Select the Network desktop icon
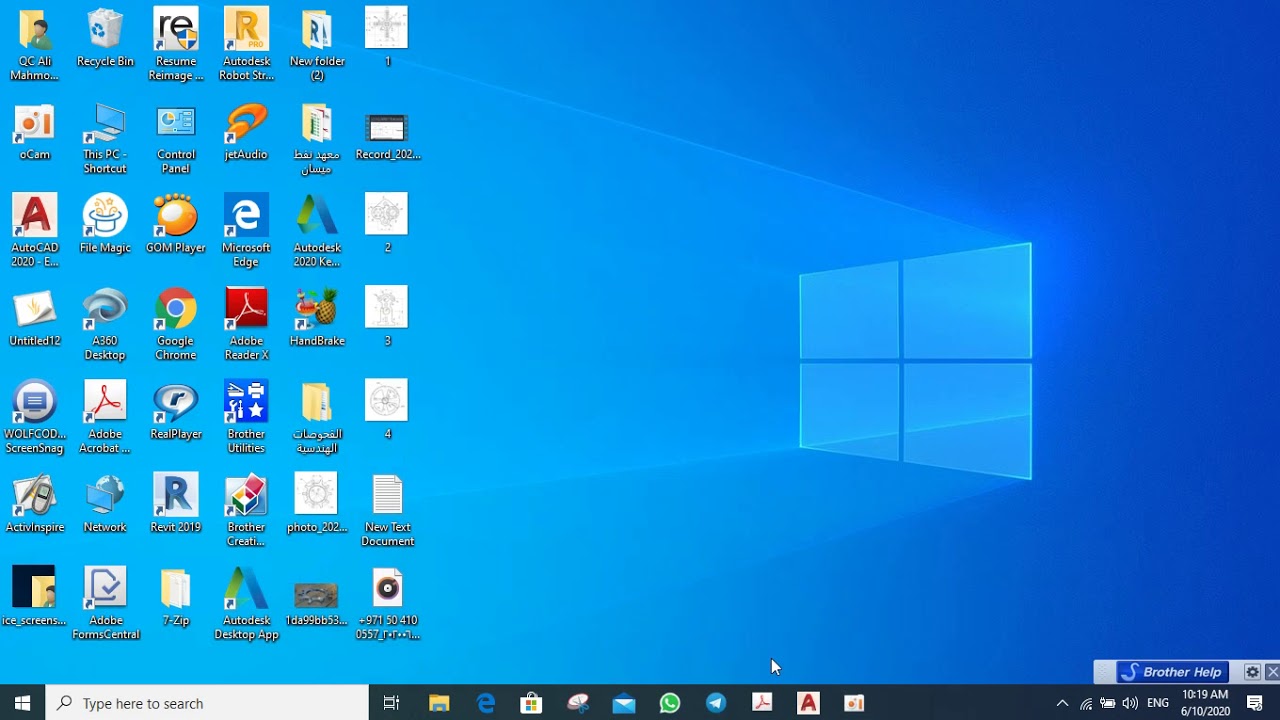This screenshot has width=1280, height=720. [105, 503]
